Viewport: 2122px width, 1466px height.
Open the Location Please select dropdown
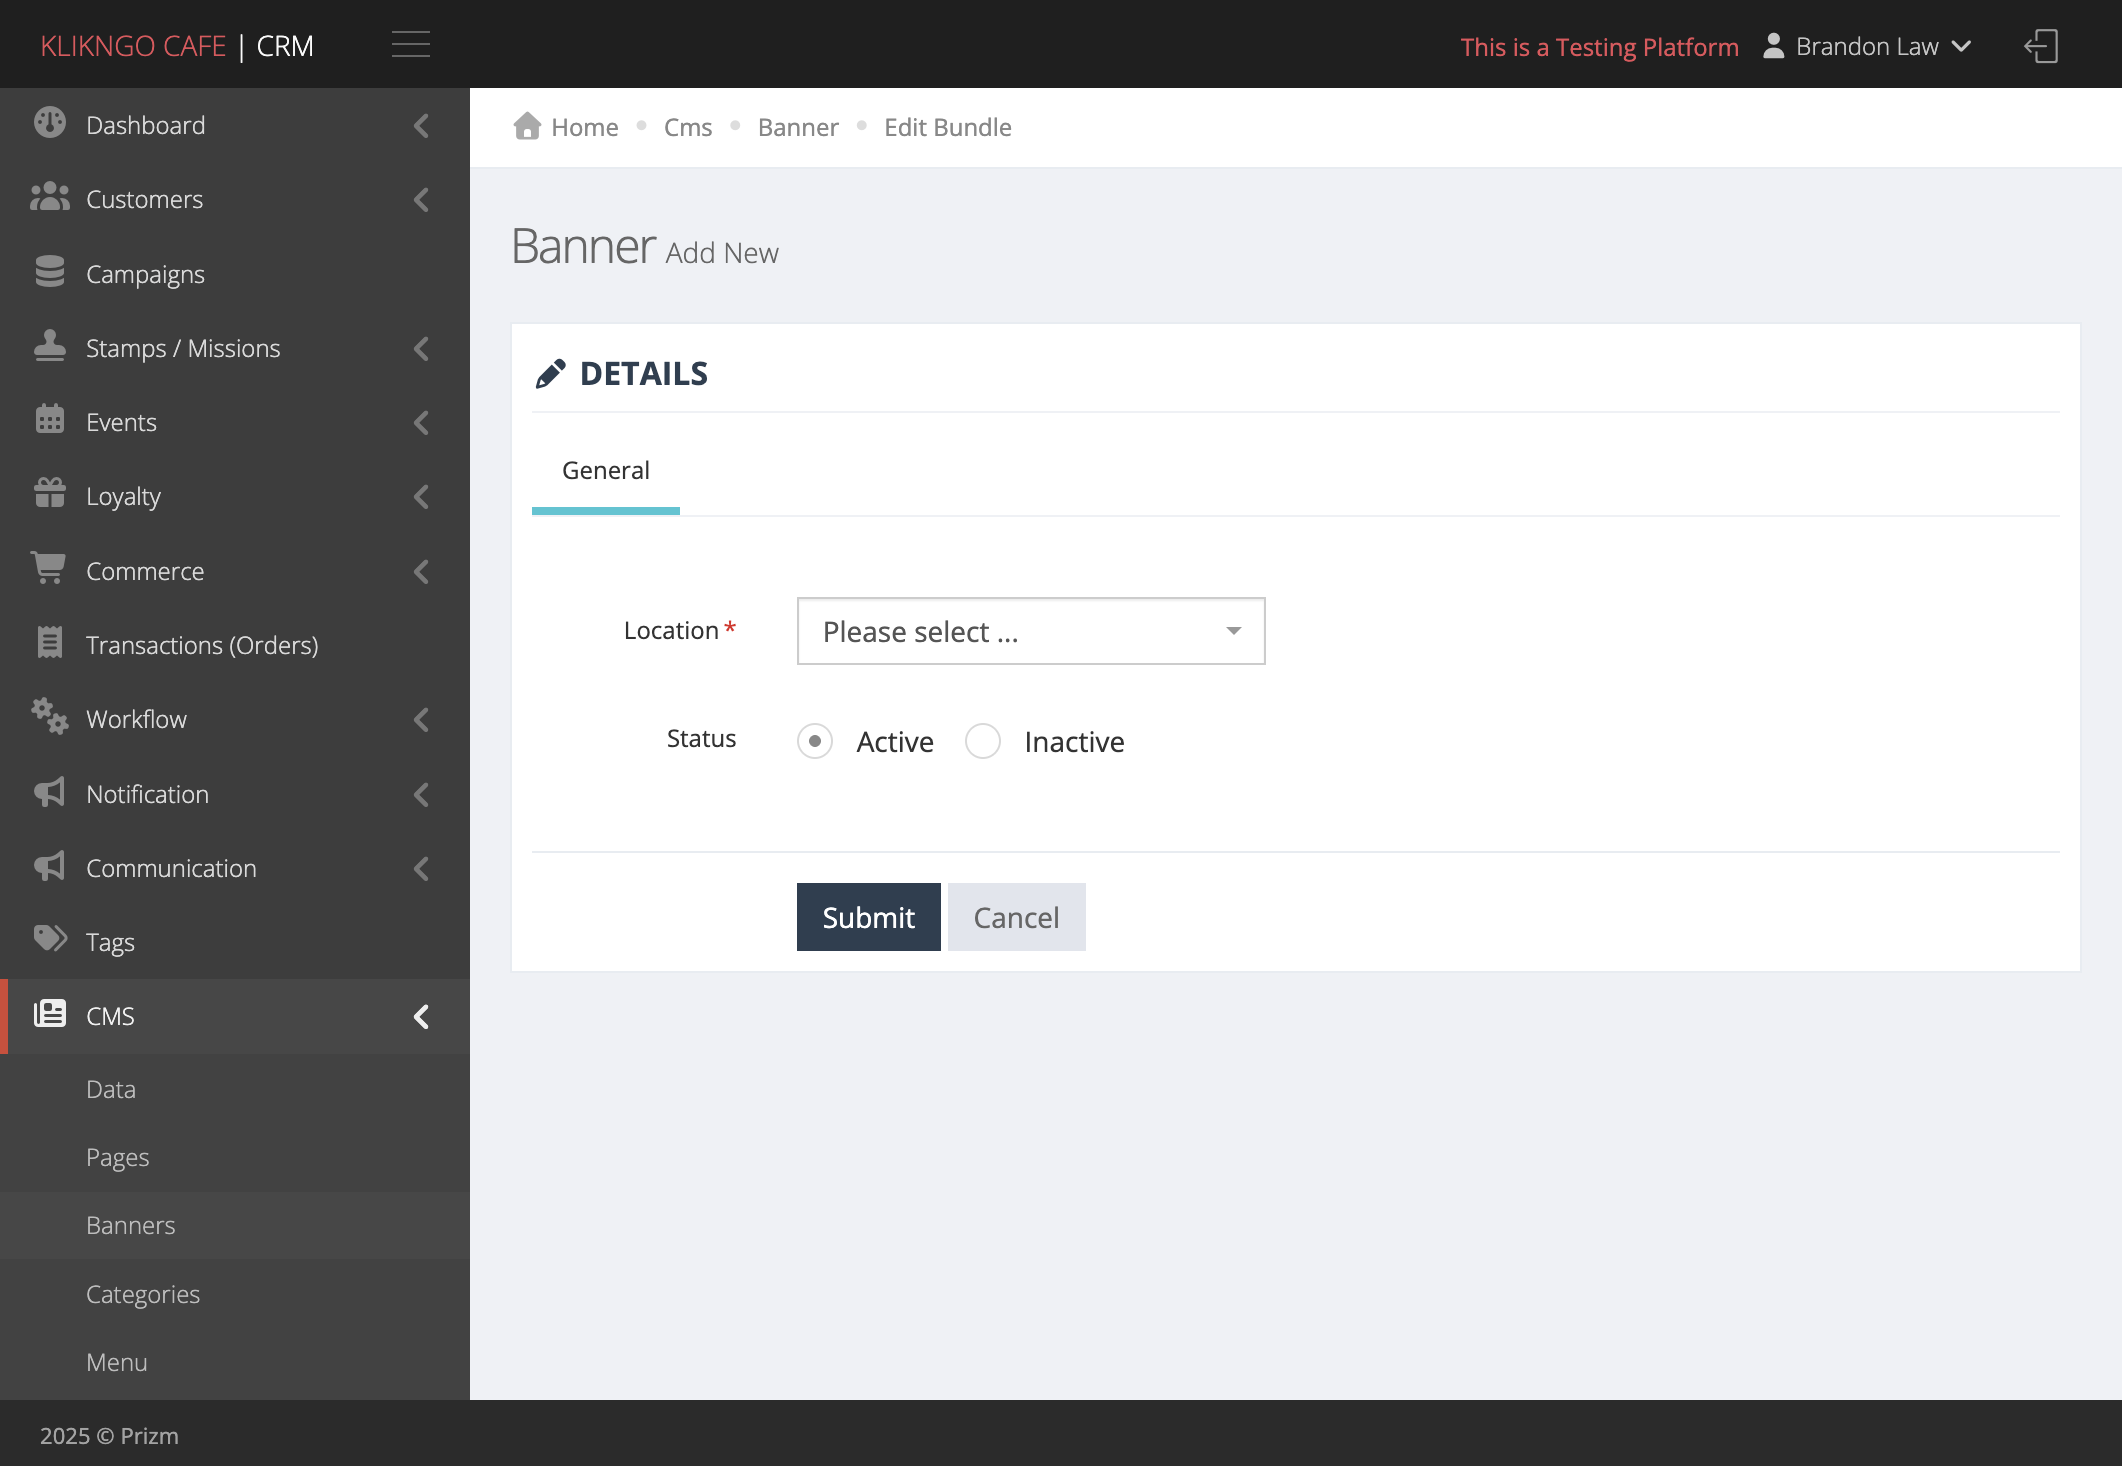click(x=1031, y=631)
